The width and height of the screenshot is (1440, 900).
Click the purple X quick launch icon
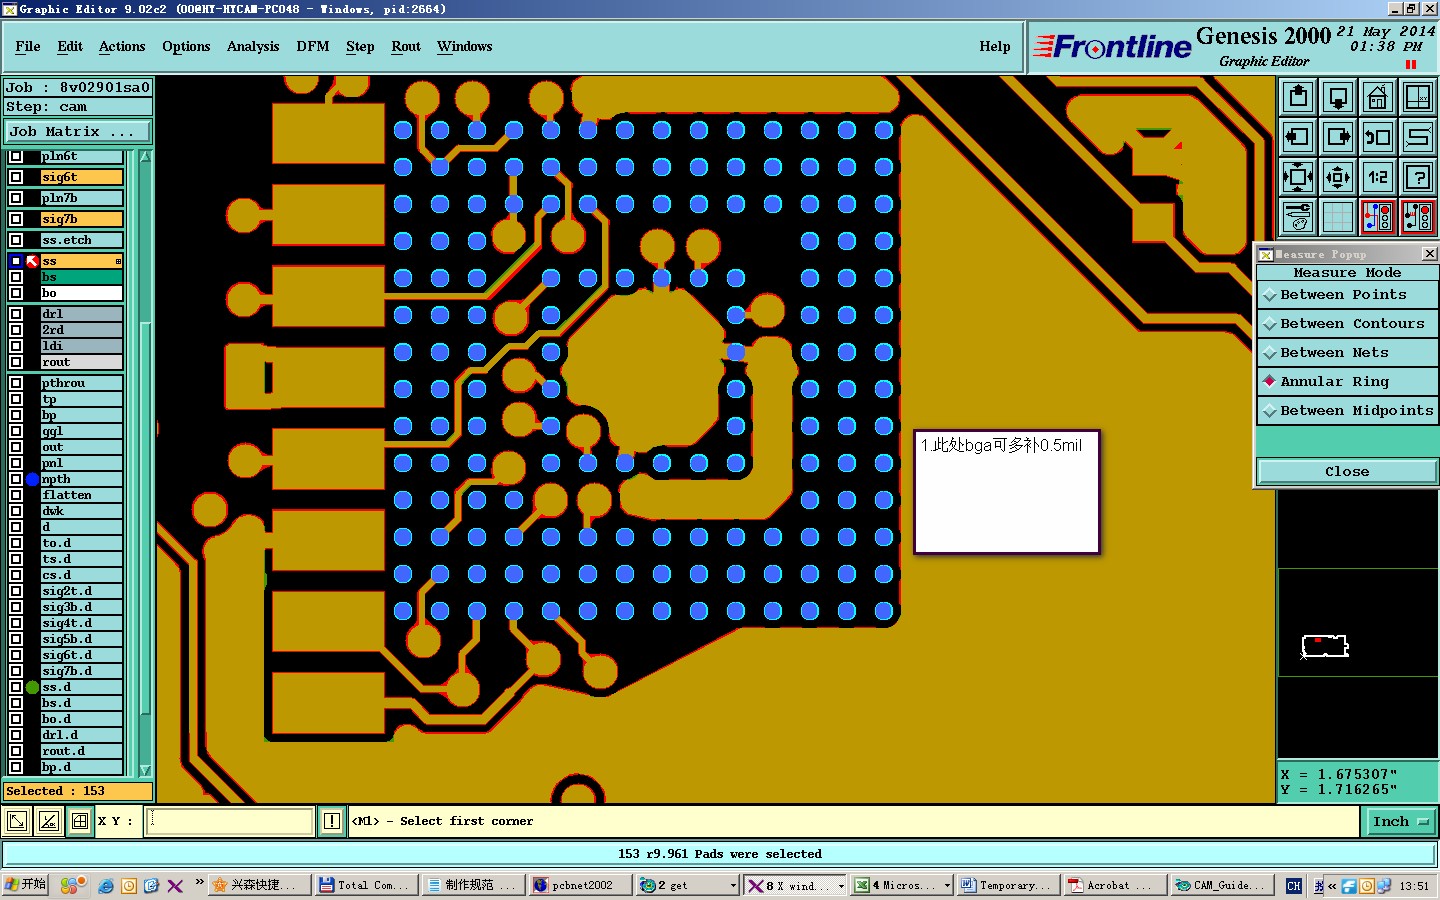point(175,885)
